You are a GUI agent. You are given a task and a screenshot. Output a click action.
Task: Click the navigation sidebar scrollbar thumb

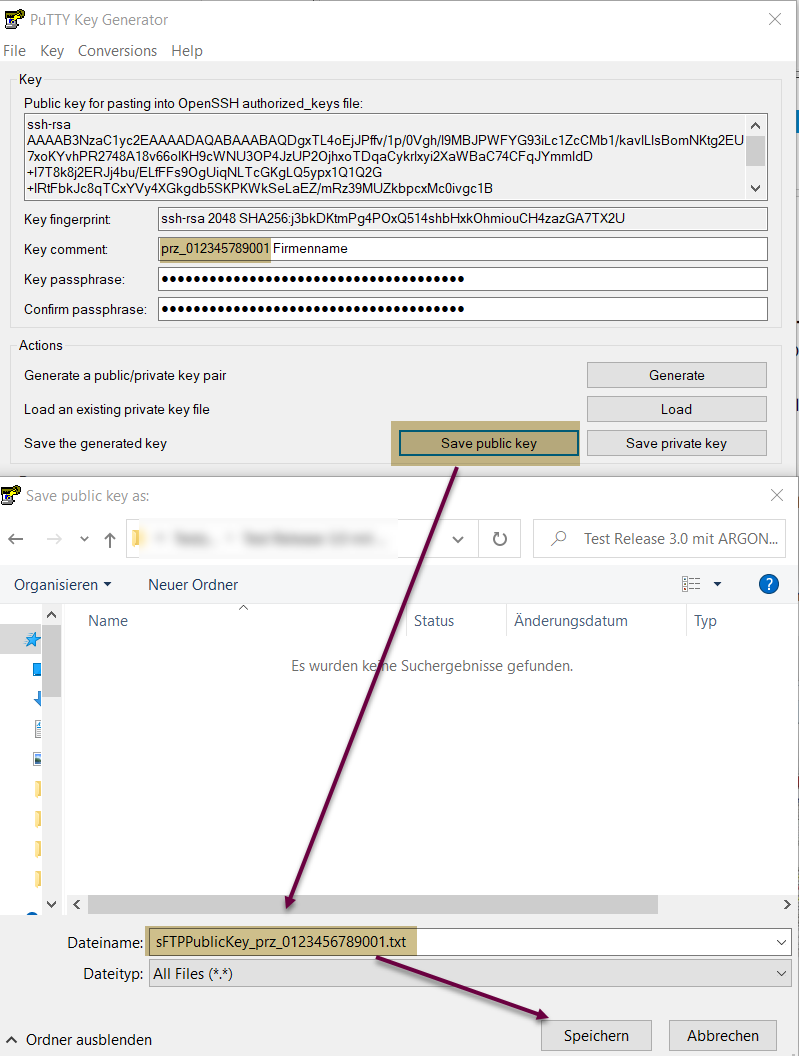point(51,661)
